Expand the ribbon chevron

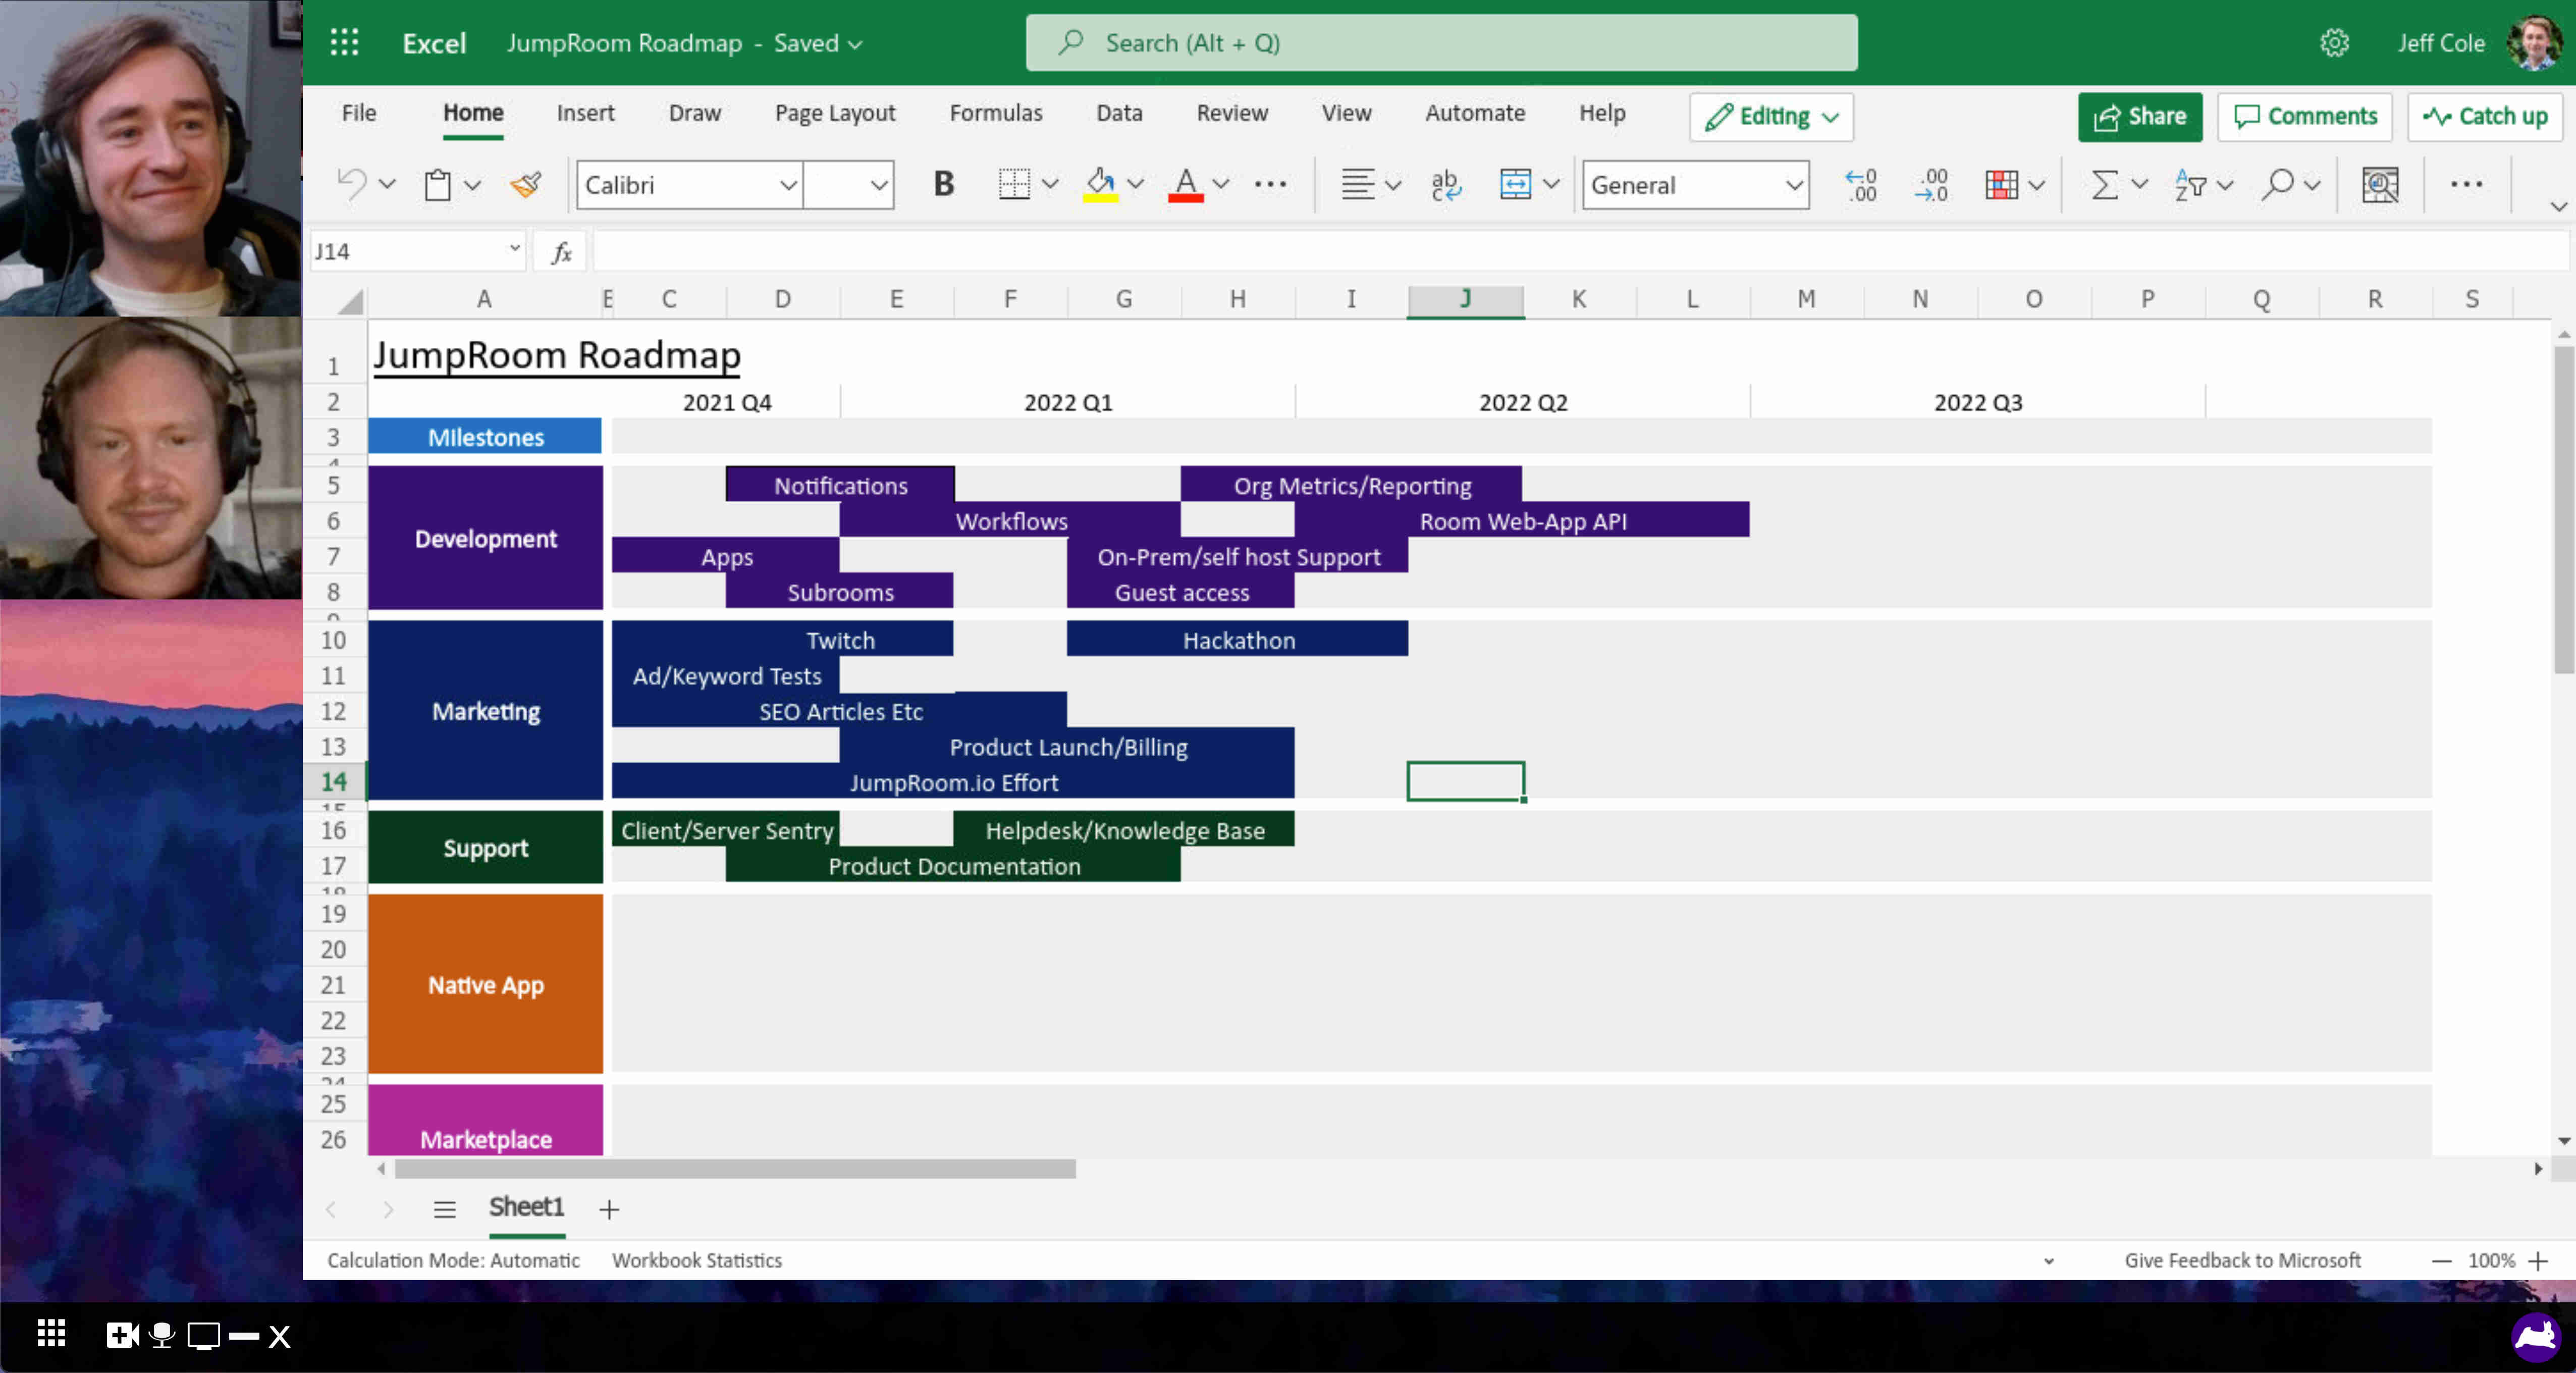coord(2558,206)
